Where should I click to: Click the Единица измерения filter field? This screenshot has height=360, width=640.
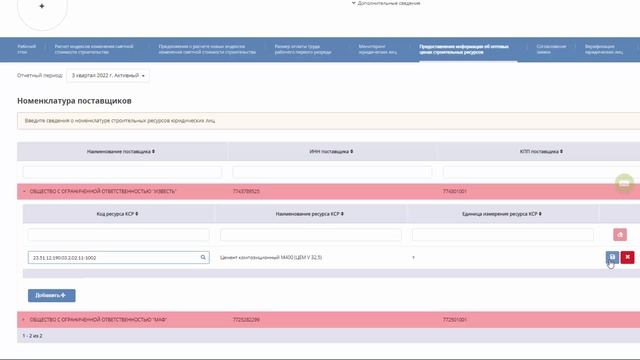(x=503, y=235)
